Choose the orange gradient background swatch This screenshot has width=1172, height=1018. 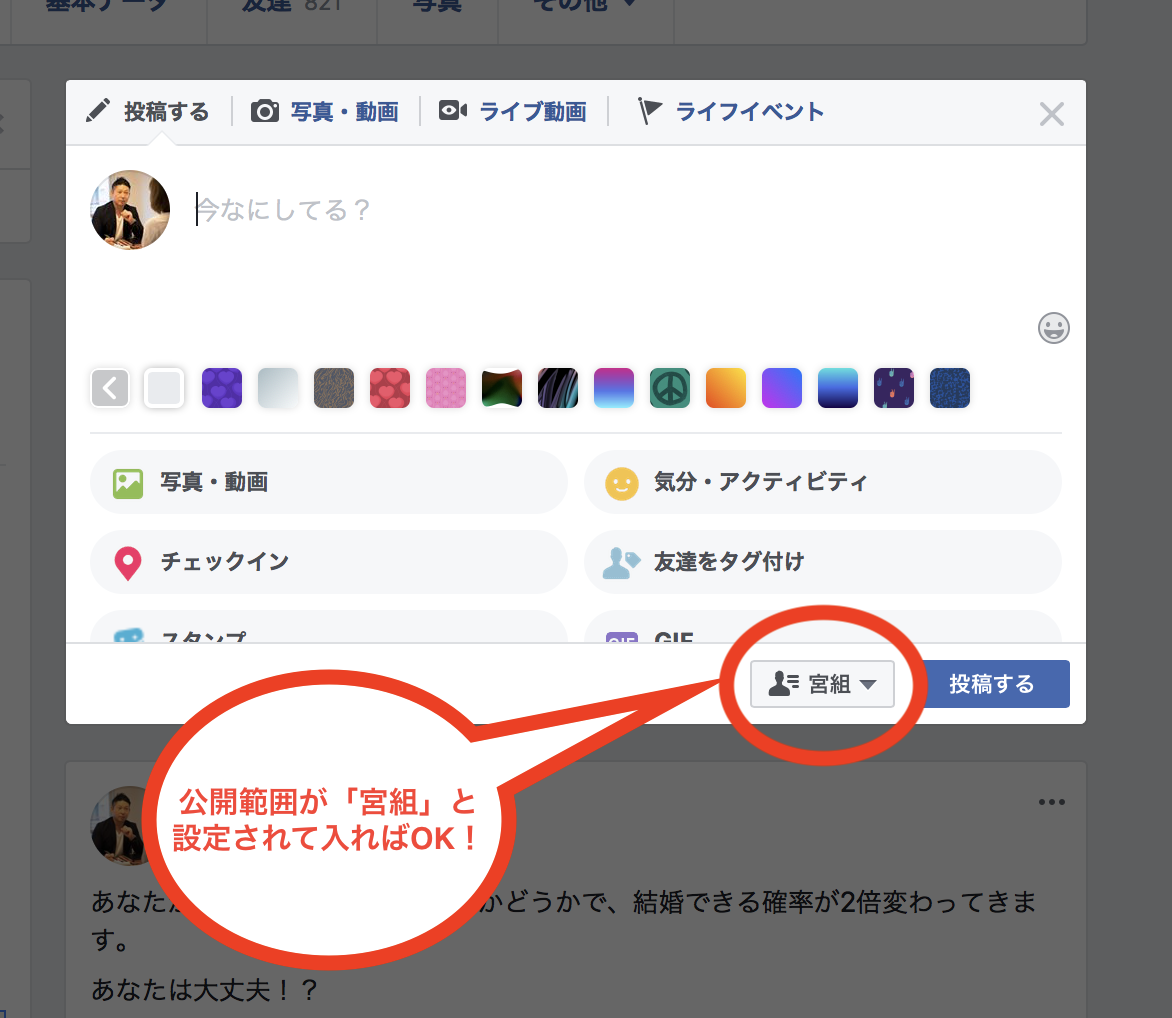(x=727, y=388)
